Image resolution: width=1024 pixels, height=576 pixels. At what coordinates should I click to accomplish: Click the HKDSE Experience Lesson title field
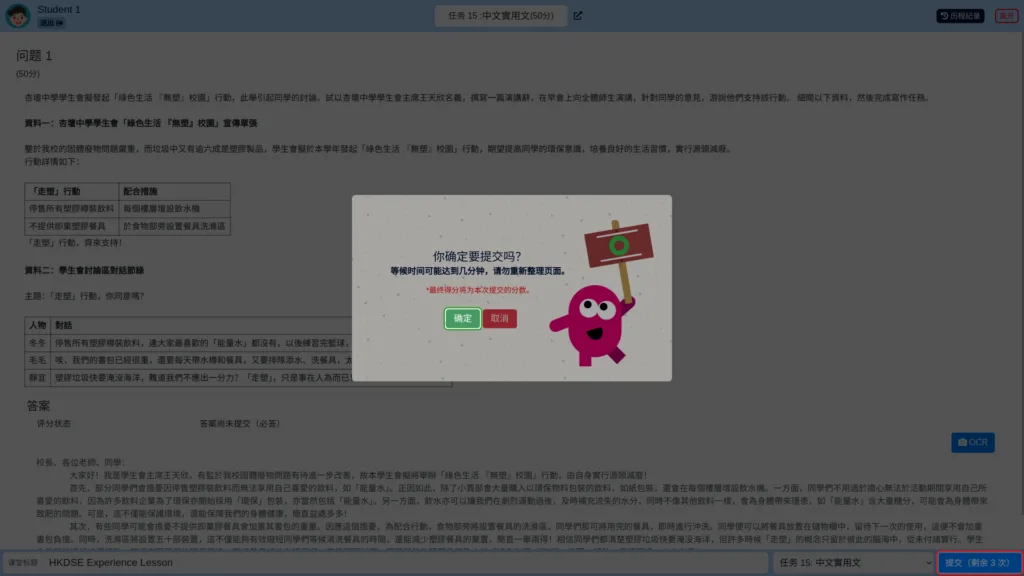(x=406, y=562)
